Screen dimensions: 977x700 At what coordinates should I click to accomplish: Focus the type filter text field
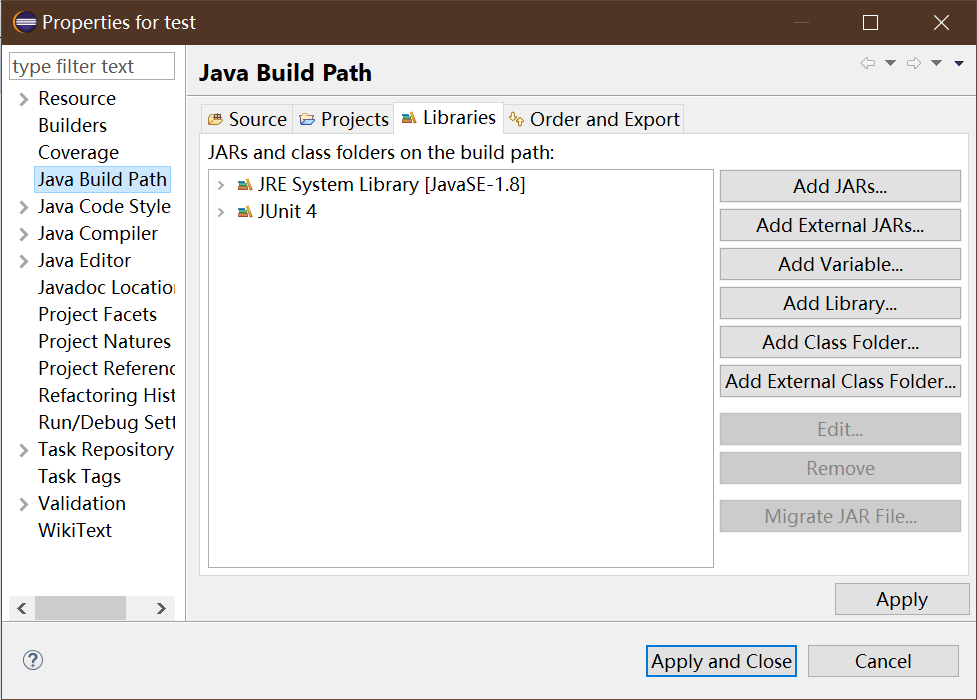(x=92, y=66)
